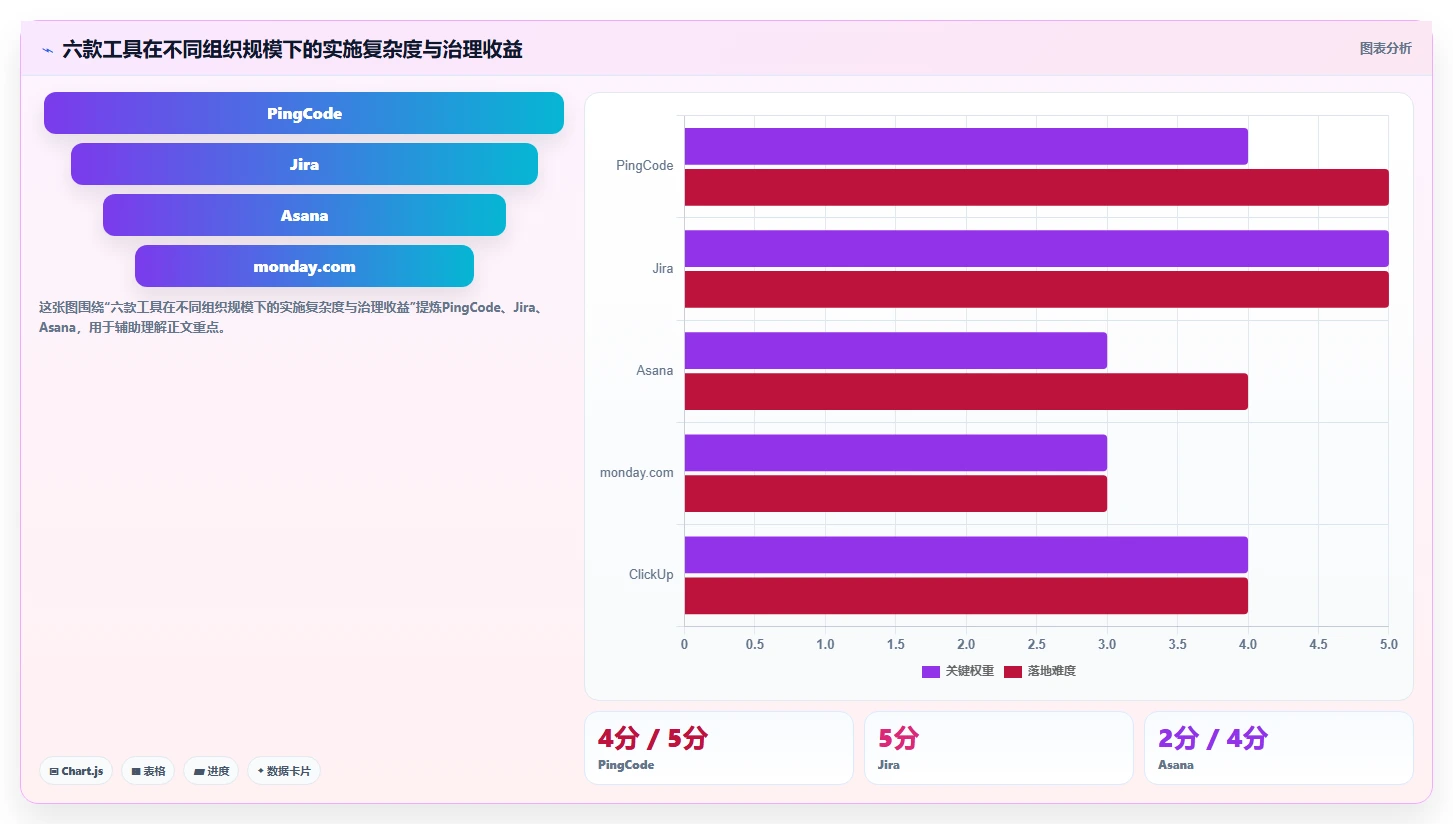Click PingCode red 落地难度 bar
The width and height of the screenshot is (1453, 824).
[x=1036, y=187]
